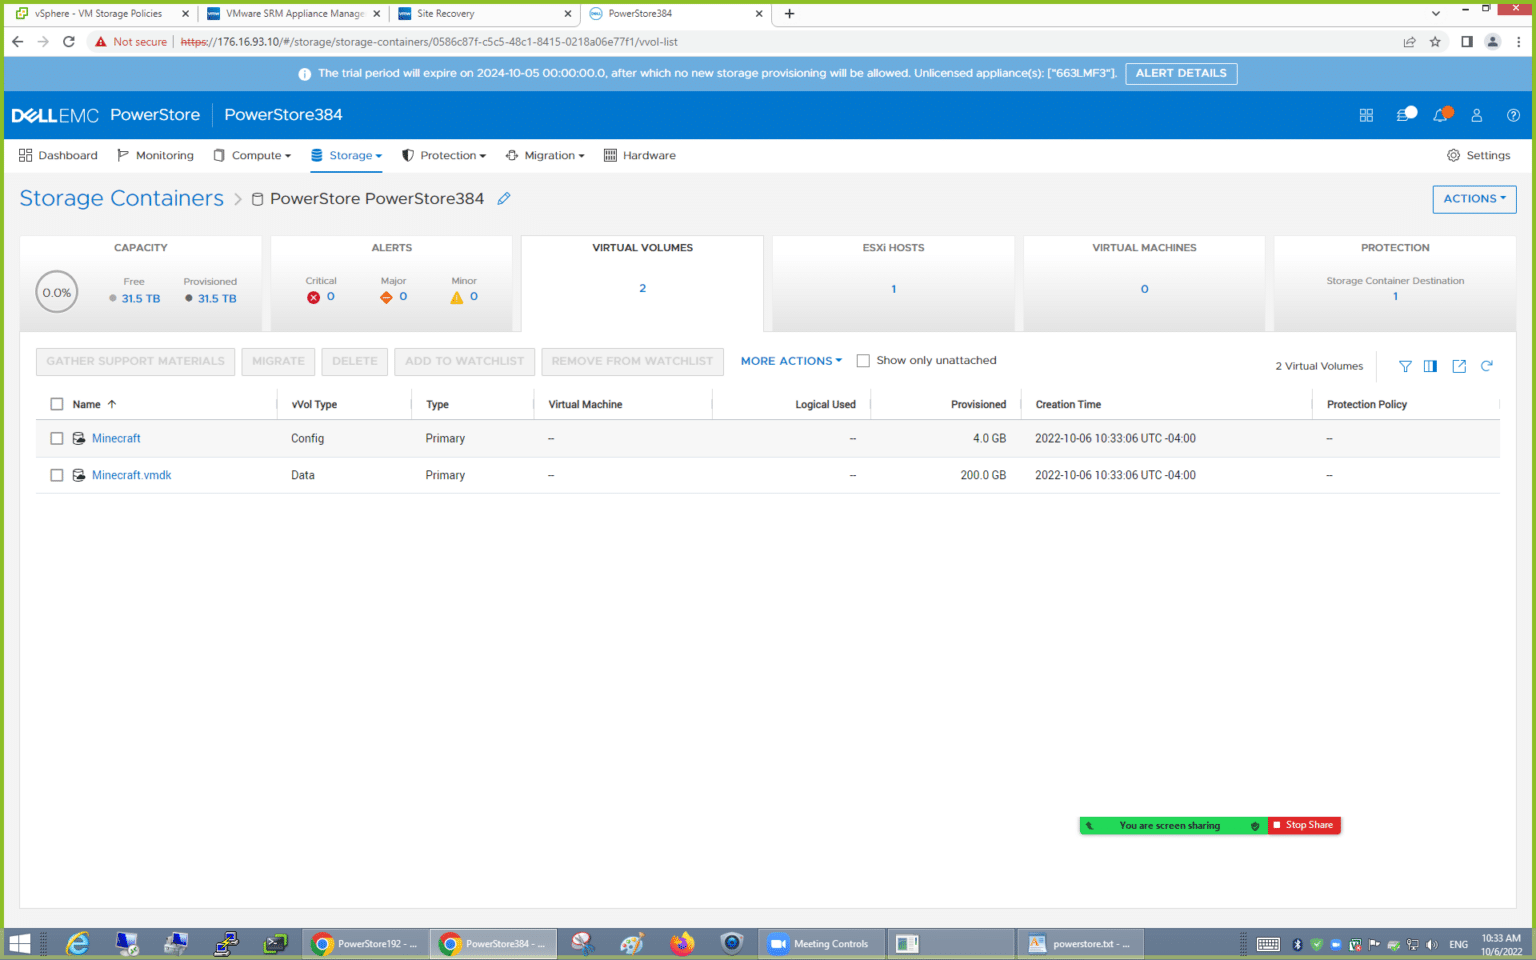Open the table filter funnel icon
This screenshot has height=960, width=1536.
click(1405, 366)
